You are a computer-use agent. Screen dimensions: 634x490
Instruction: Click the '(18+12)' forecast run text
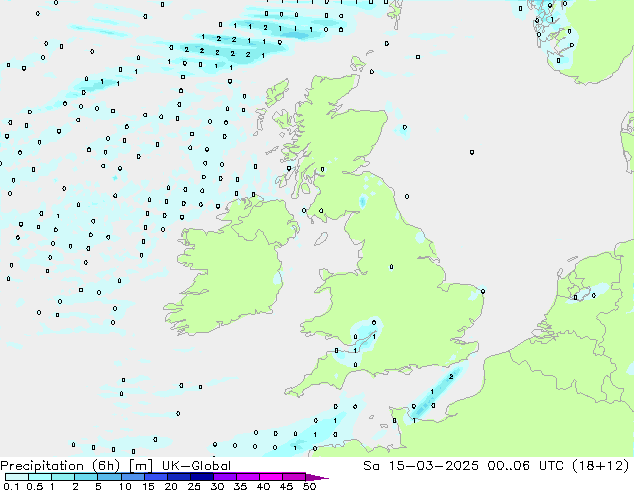tap(601, 466)
